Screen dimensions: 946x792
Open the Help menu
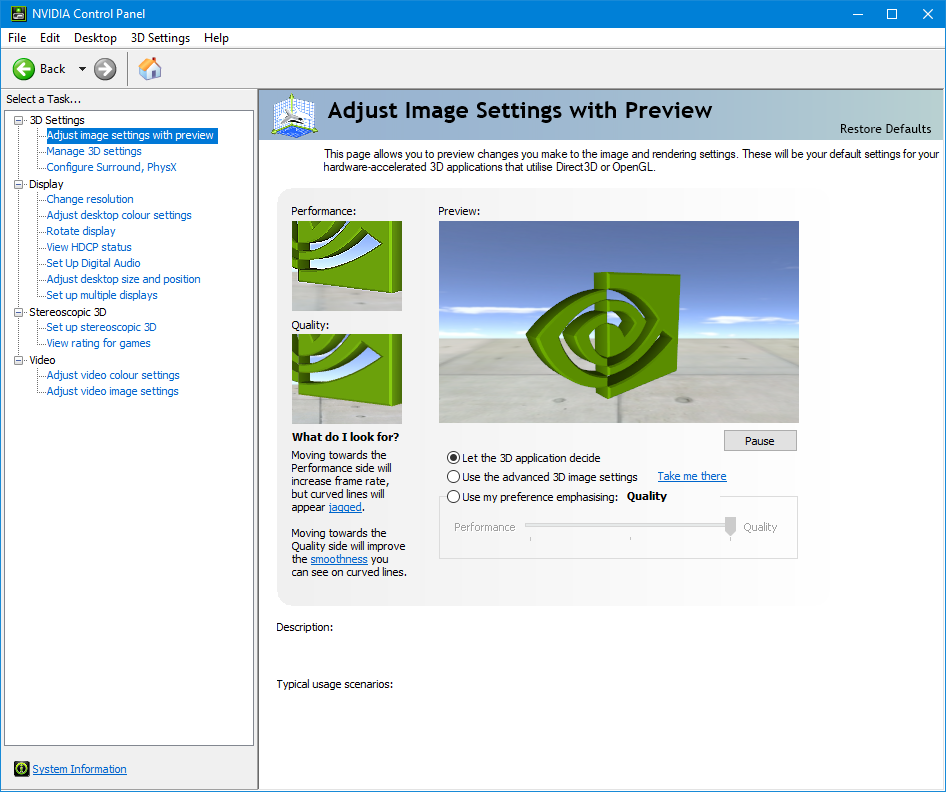tap(216, 38)
